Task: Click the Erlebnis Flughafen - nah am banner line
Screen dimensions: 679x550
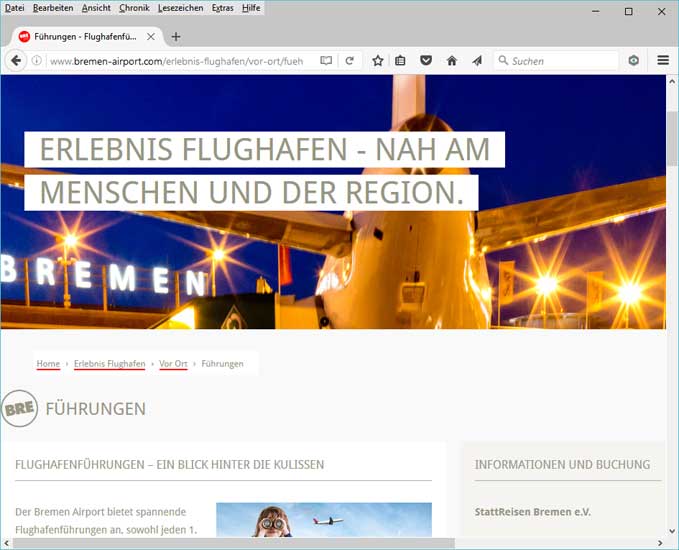Action: [x=265, y=149]
